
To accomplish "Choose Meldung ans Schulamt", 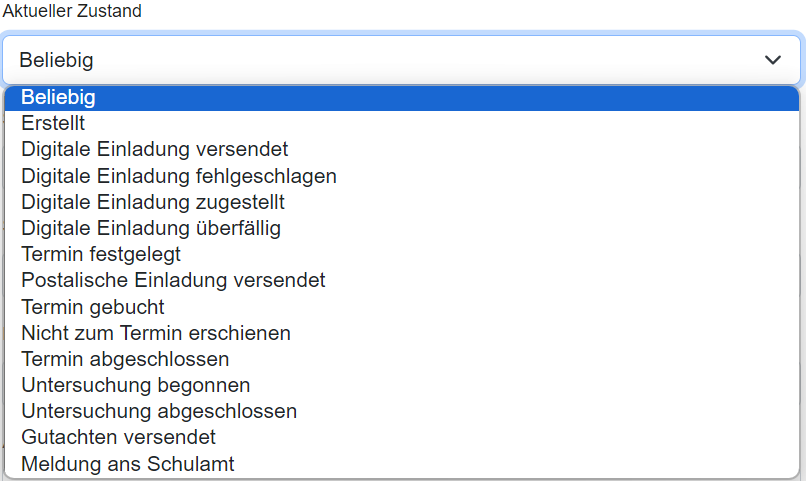I will (x=127, y=463).
